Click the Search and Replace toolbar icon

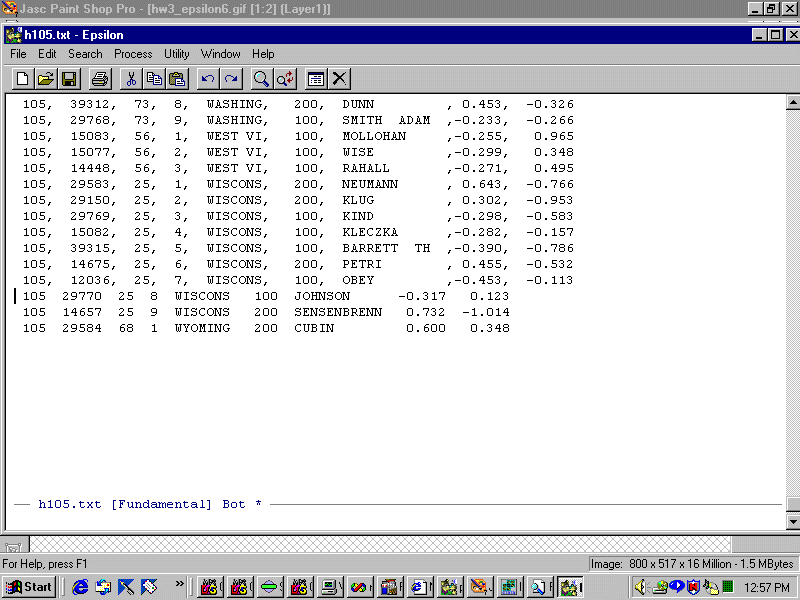[x=286, y=78]
